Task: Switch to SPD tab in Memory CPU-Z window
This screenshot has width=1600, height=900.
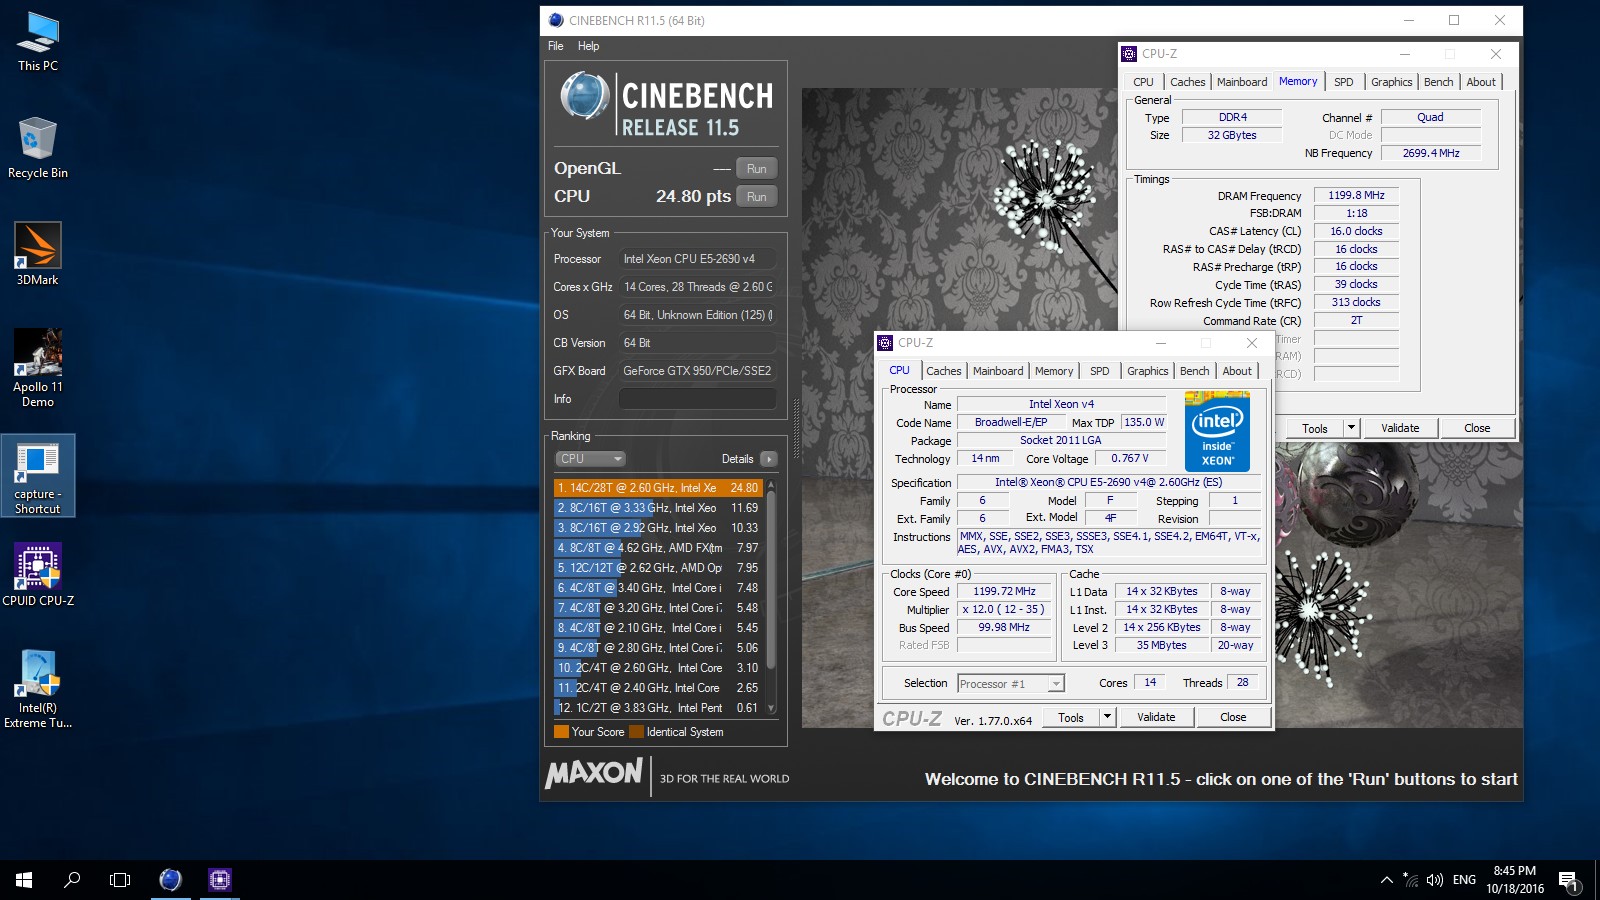Action: 1344,83
